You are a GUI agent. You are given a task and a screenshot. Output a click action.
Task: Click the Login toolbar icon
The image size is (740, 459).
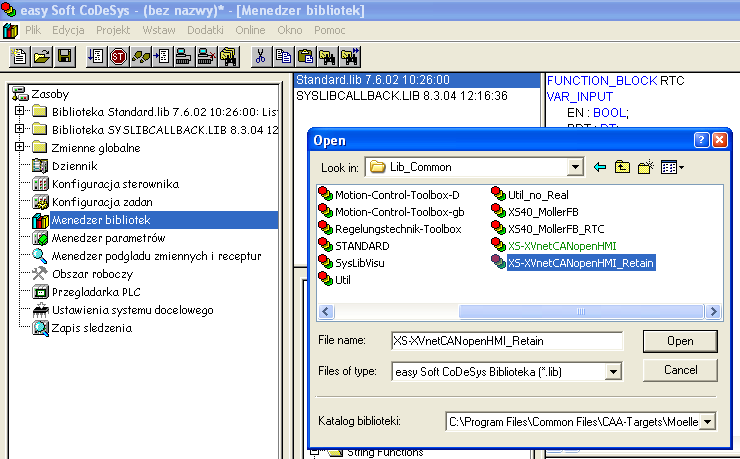183,57
